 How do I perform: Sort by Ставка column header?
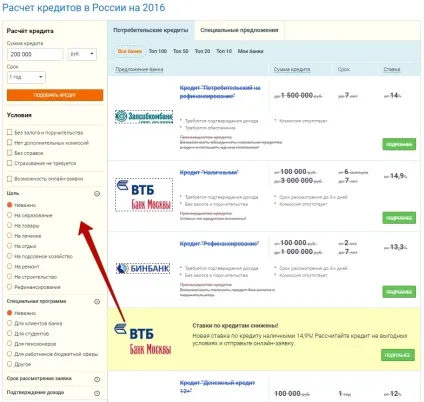point(392,69)
